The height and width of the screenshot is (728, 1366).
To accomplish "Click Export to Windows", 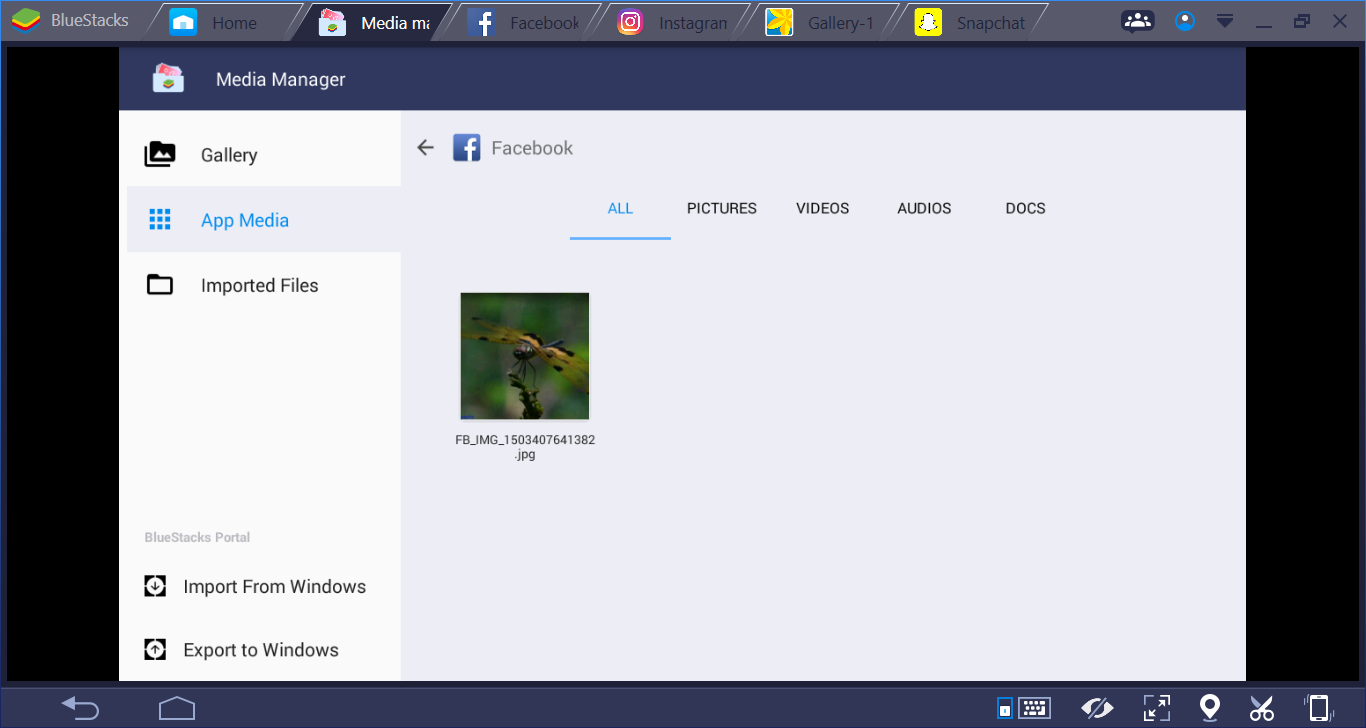I will pos(261,650).
